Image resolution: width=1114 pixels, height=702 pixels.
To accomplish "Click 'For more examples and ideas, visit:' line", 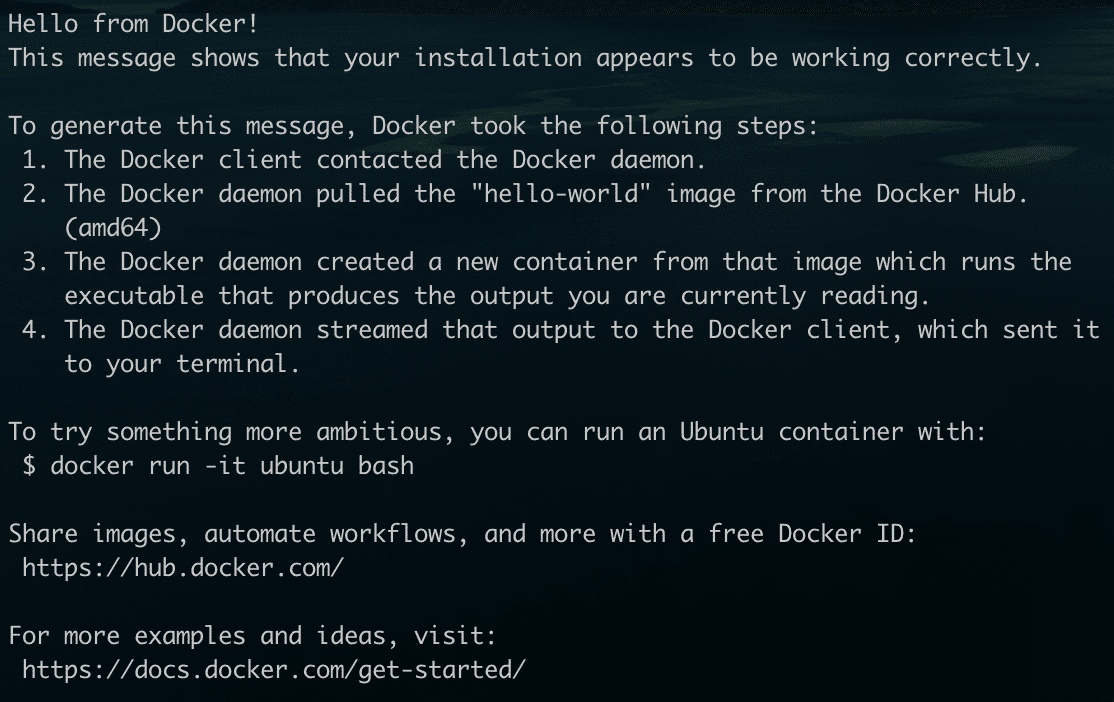I will (x=252, y=636).
